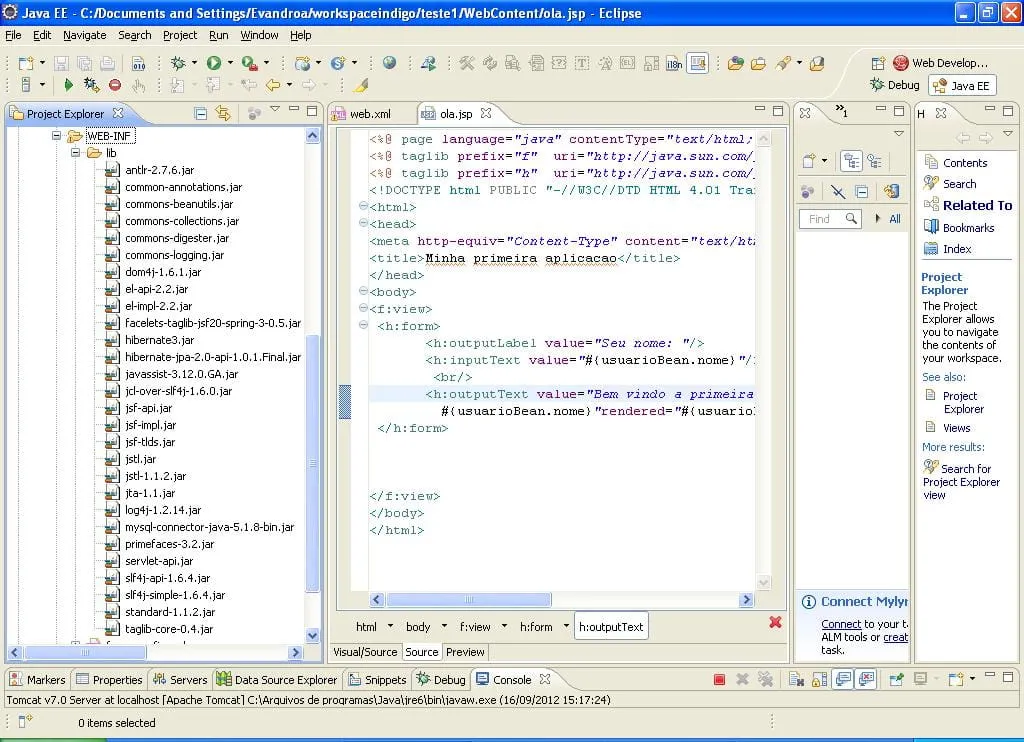Collapse the lib folder tree node

pos(77,153)
